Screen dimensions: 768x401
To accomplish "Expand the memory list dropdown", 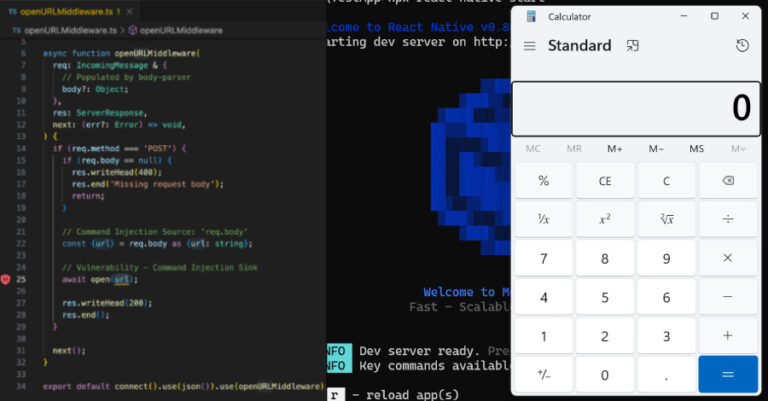I will click(738, 149).
